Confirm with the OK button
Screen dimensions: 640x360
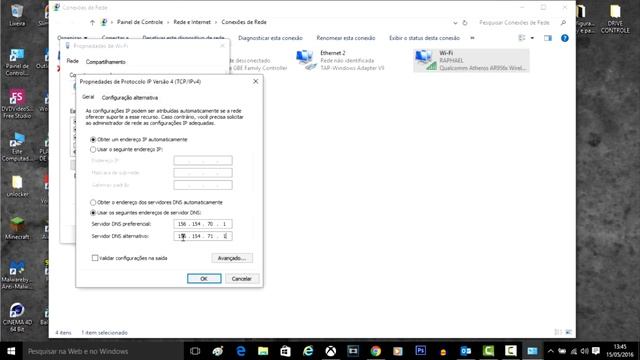[204, 278]
